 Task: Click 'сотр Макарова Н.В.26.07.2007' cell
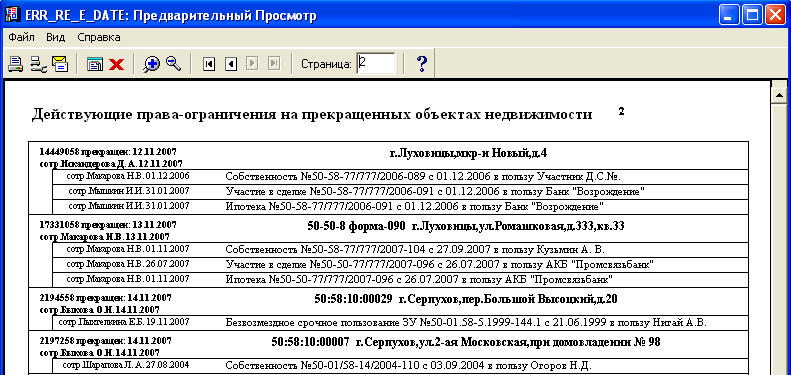point(128,264)
